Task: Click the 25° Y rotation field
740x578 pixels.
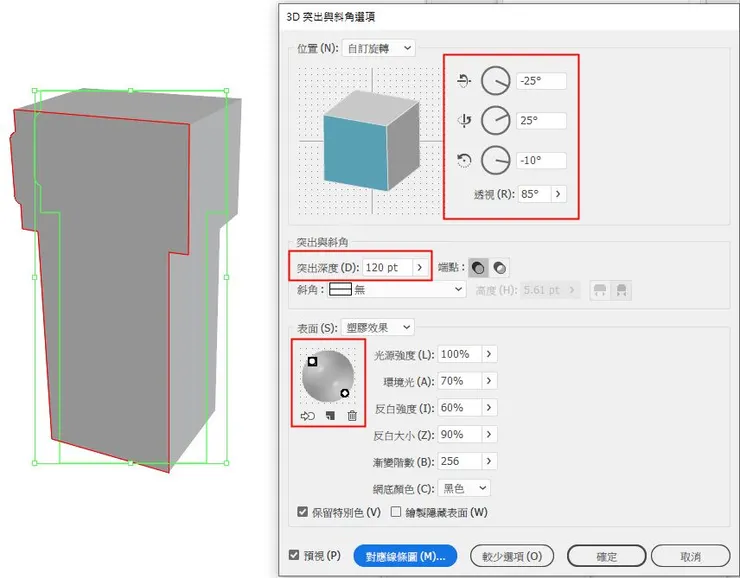Action: pyautogui.click(x=541, y=120)
